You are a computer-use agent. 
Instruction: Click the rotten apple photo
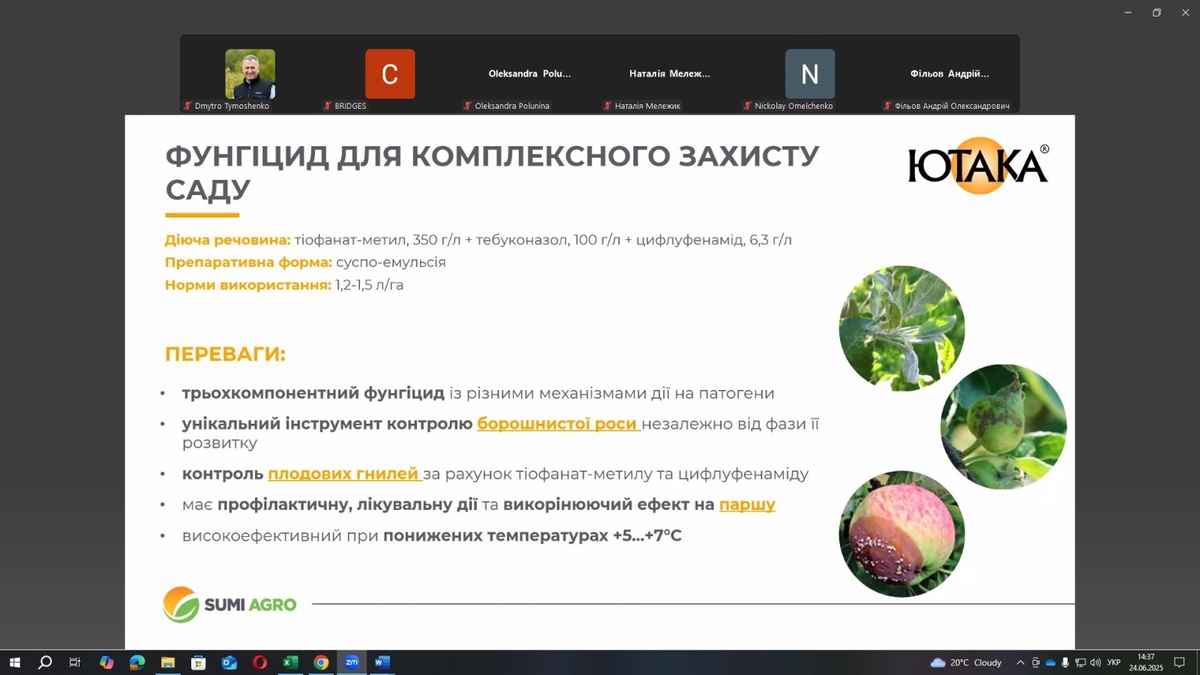(x=901, y=533)
